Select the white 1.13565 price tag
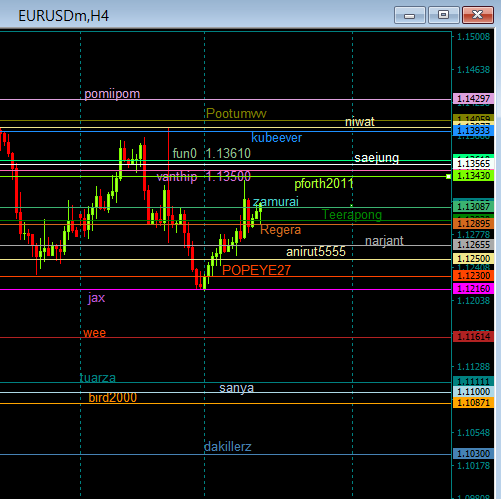 click(473, 164)
